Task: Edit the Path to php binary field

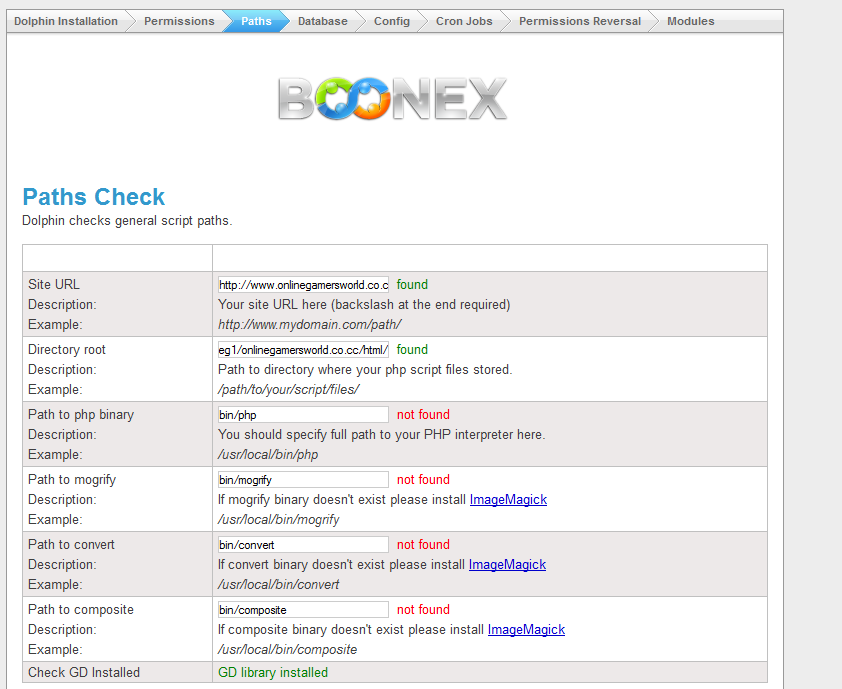Action: 303,415
